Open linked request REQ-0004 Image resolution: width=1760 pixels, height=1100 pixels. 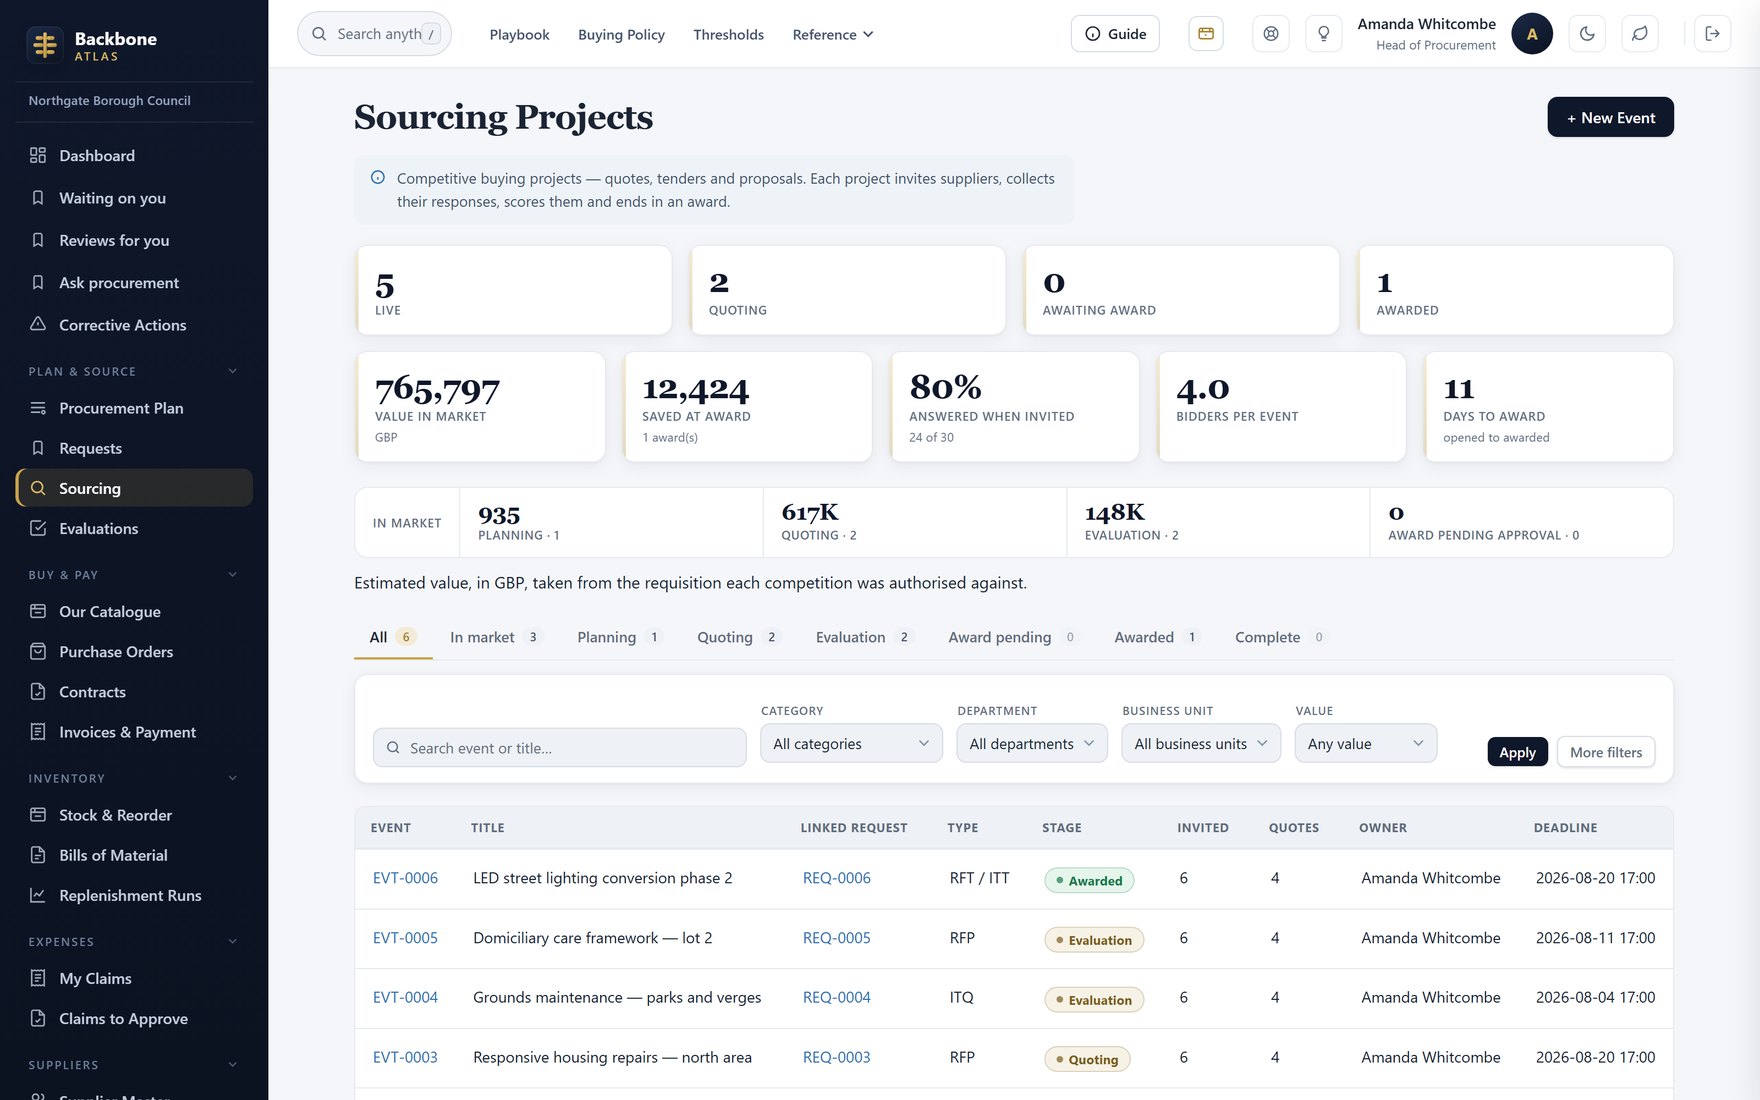(x=836, y=997)
